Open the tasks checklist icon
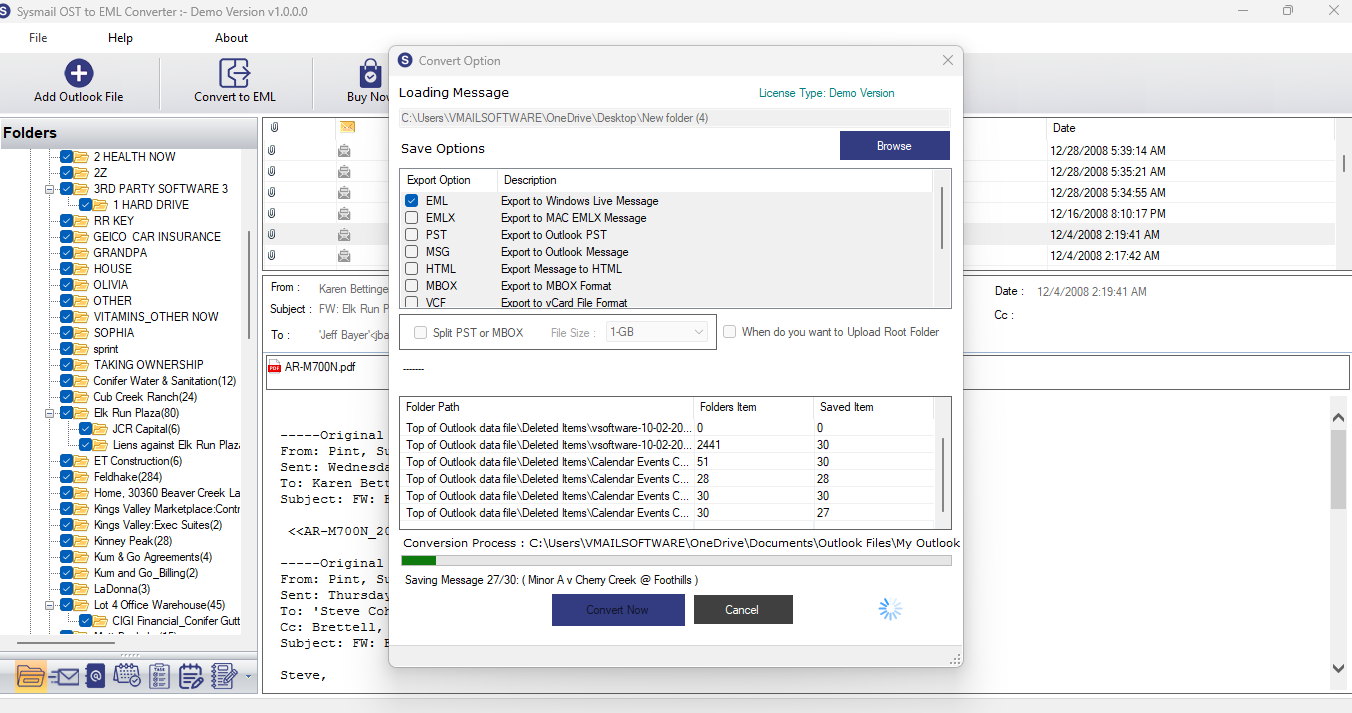This screenshot has width=1352, height=713. coord(158,677)
